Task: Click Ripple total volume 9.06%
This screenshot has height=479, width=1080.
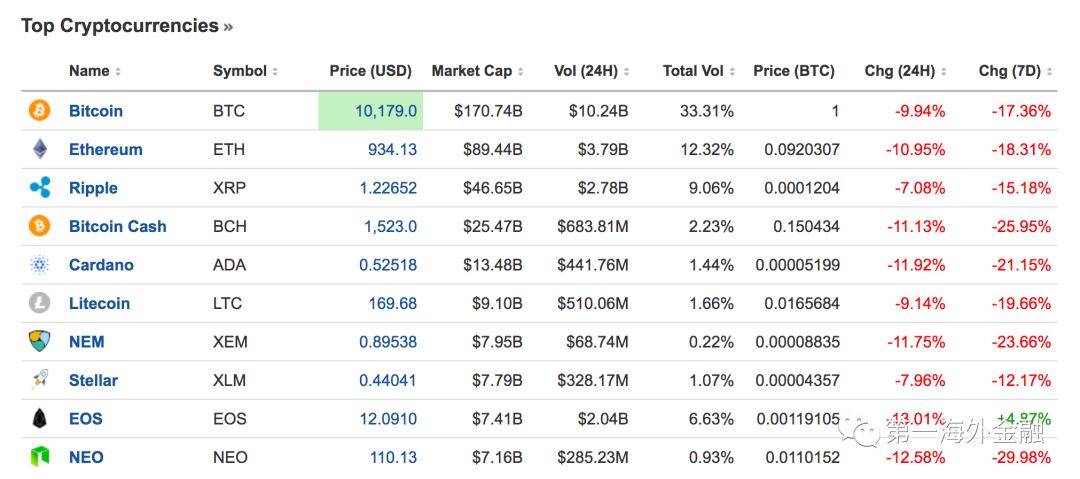Action: coord(712,188)
